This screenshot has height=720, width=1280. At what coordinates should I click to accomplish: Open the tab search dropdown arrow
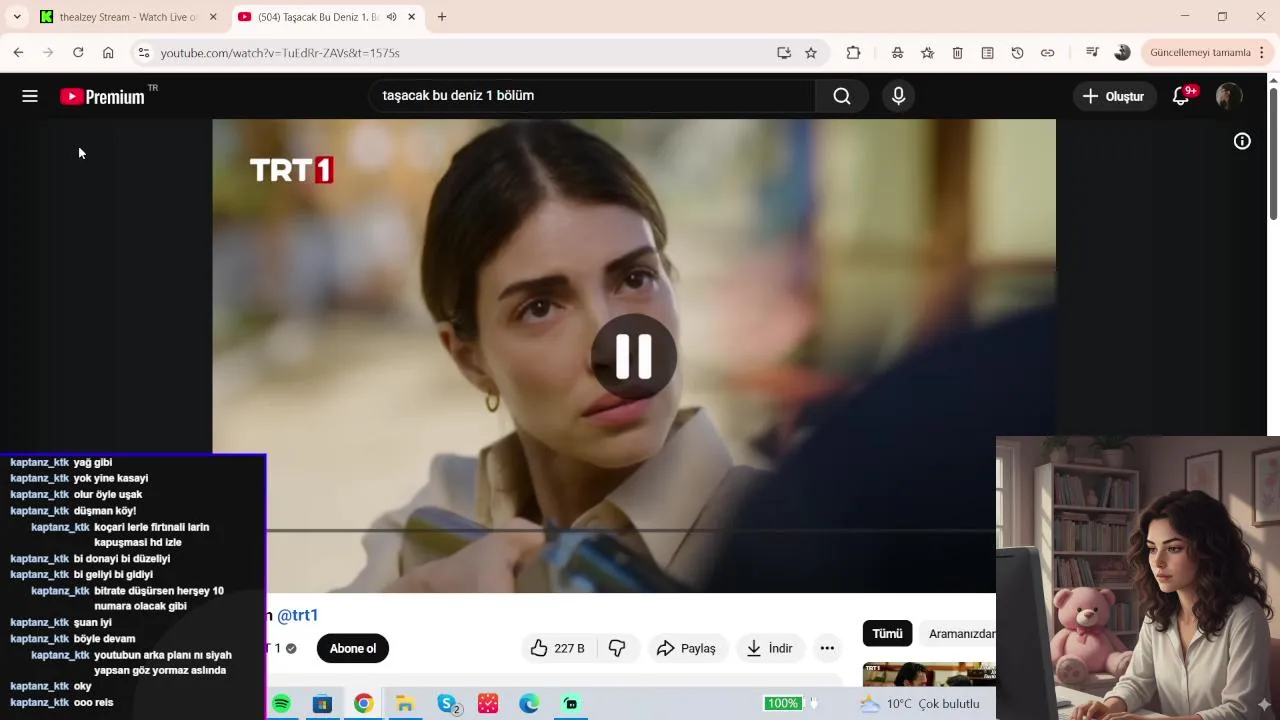point(17,17)
